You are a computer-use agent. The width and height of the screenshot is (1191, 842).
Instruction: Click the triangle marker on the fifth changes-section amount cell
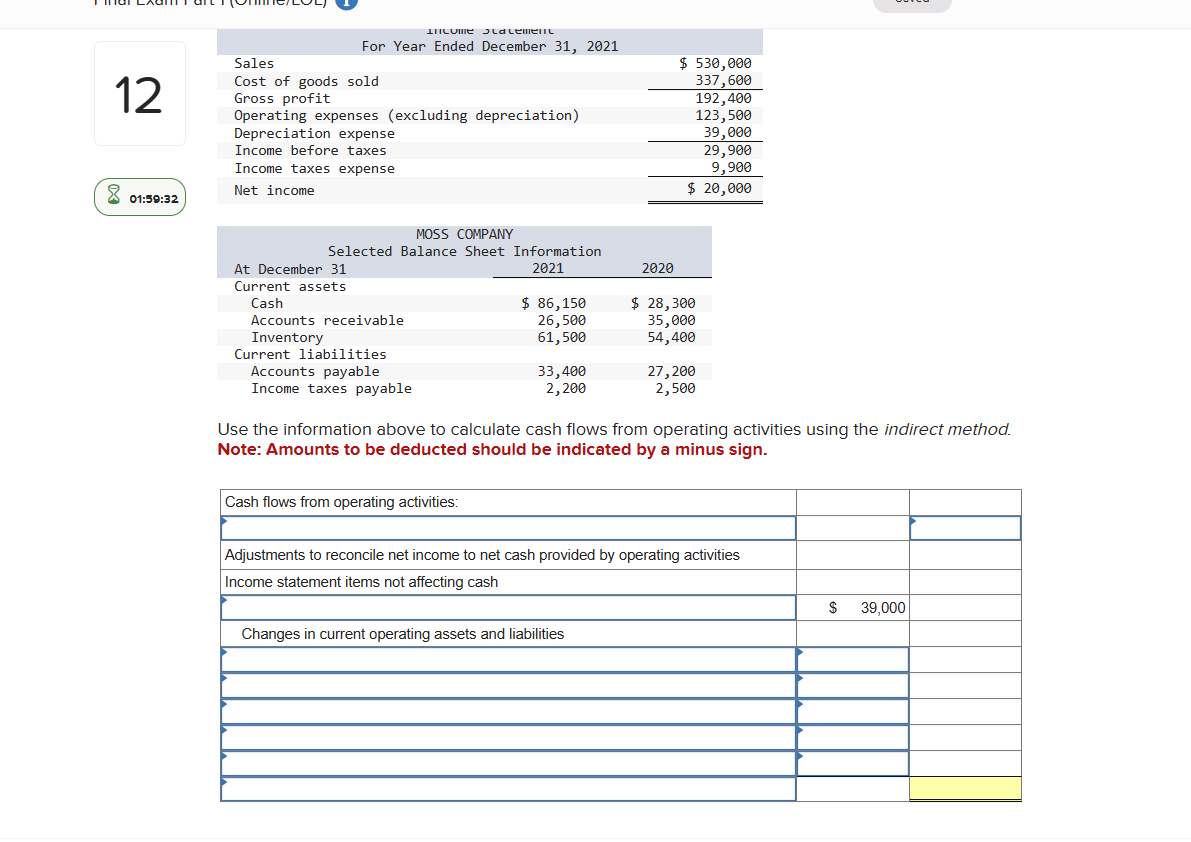click(x=800, y=757)
